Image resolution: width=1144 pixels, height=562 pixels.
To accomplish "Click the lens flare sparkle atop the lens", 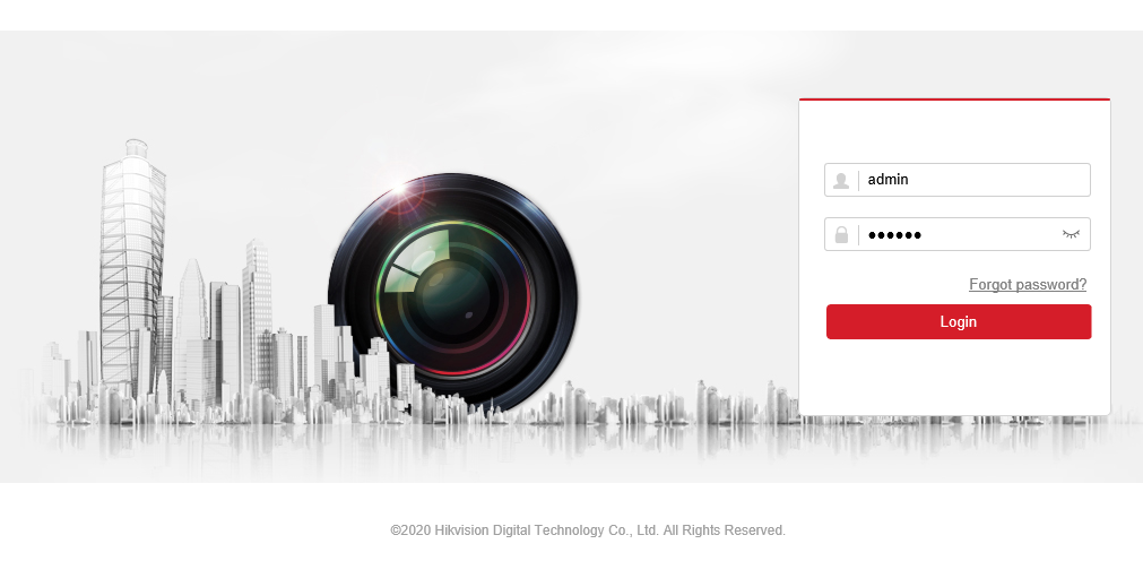I will 399,188.
